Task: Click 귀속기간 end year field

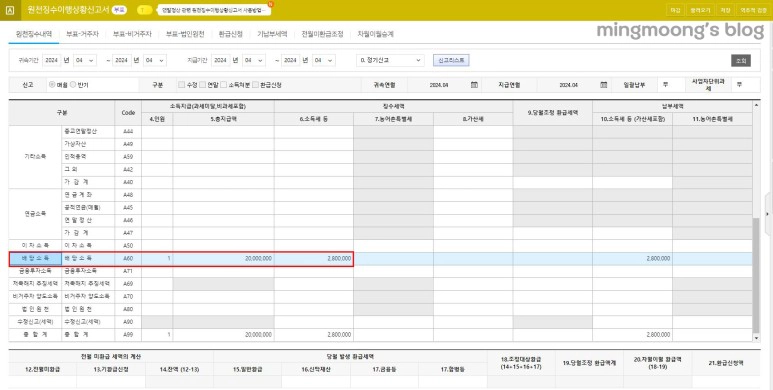Action: click(121, 60)
